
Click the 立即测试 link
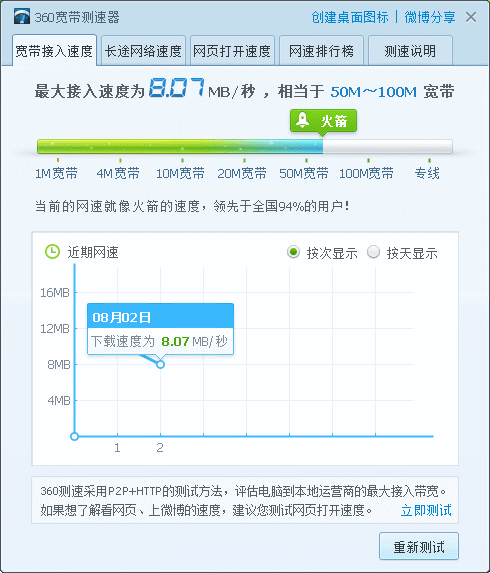pyautogui.click(x=426, y=510)
